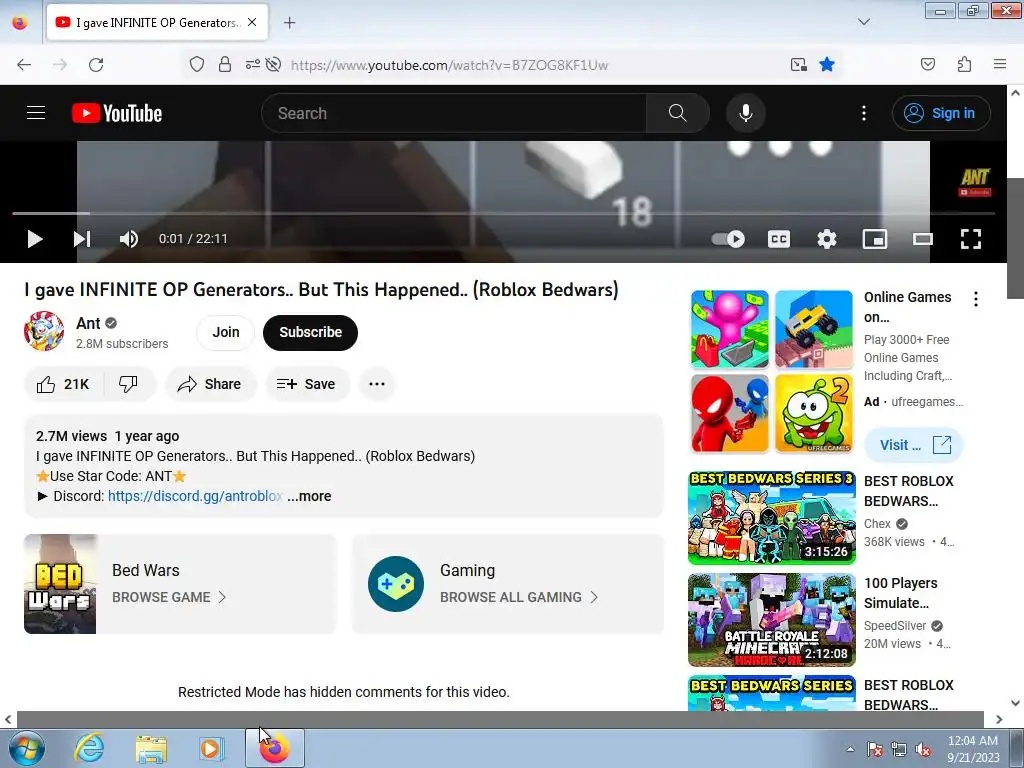This screenshot has height=768, width=1024.
Task: Open Battle Royale Minecraft thumbnail
Action: [x=771, y=620]
